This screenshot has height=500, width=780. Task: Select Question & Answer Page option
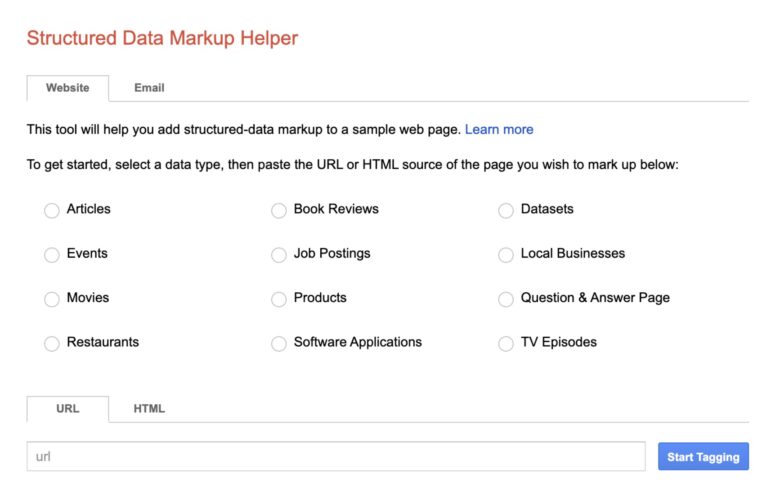(506, 299)
